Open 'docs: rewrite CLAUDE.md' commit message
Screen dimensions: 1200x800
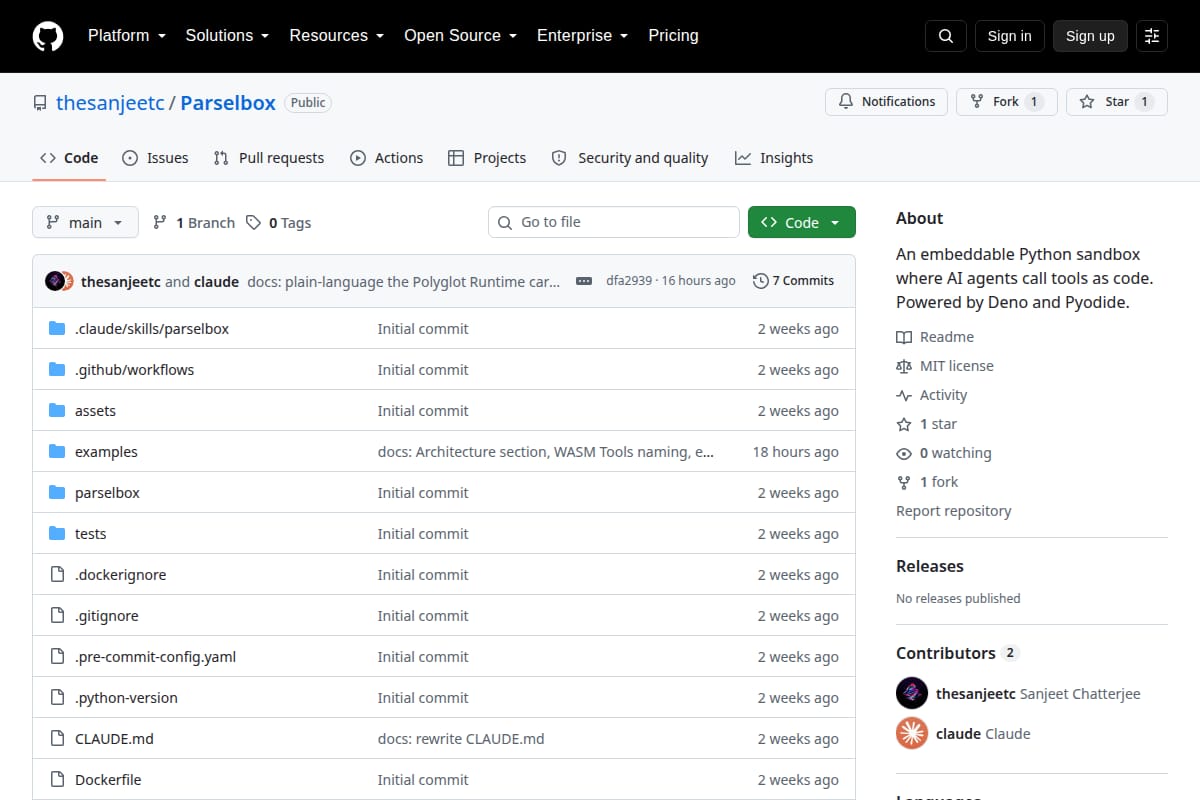(x=461, y=739)
